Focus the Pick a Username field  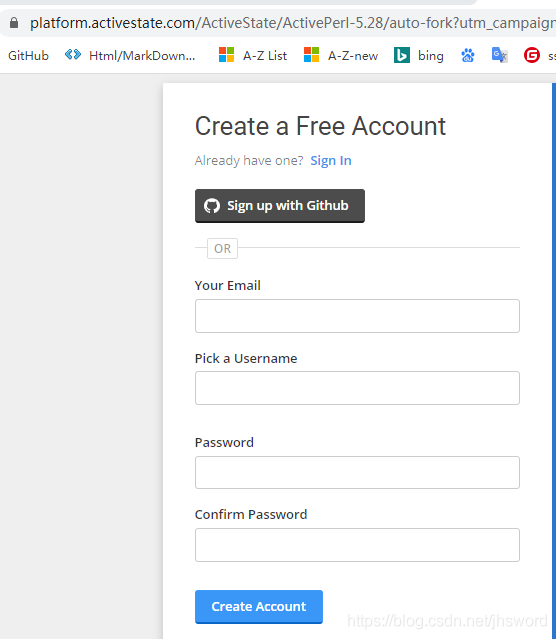[357, 388]
